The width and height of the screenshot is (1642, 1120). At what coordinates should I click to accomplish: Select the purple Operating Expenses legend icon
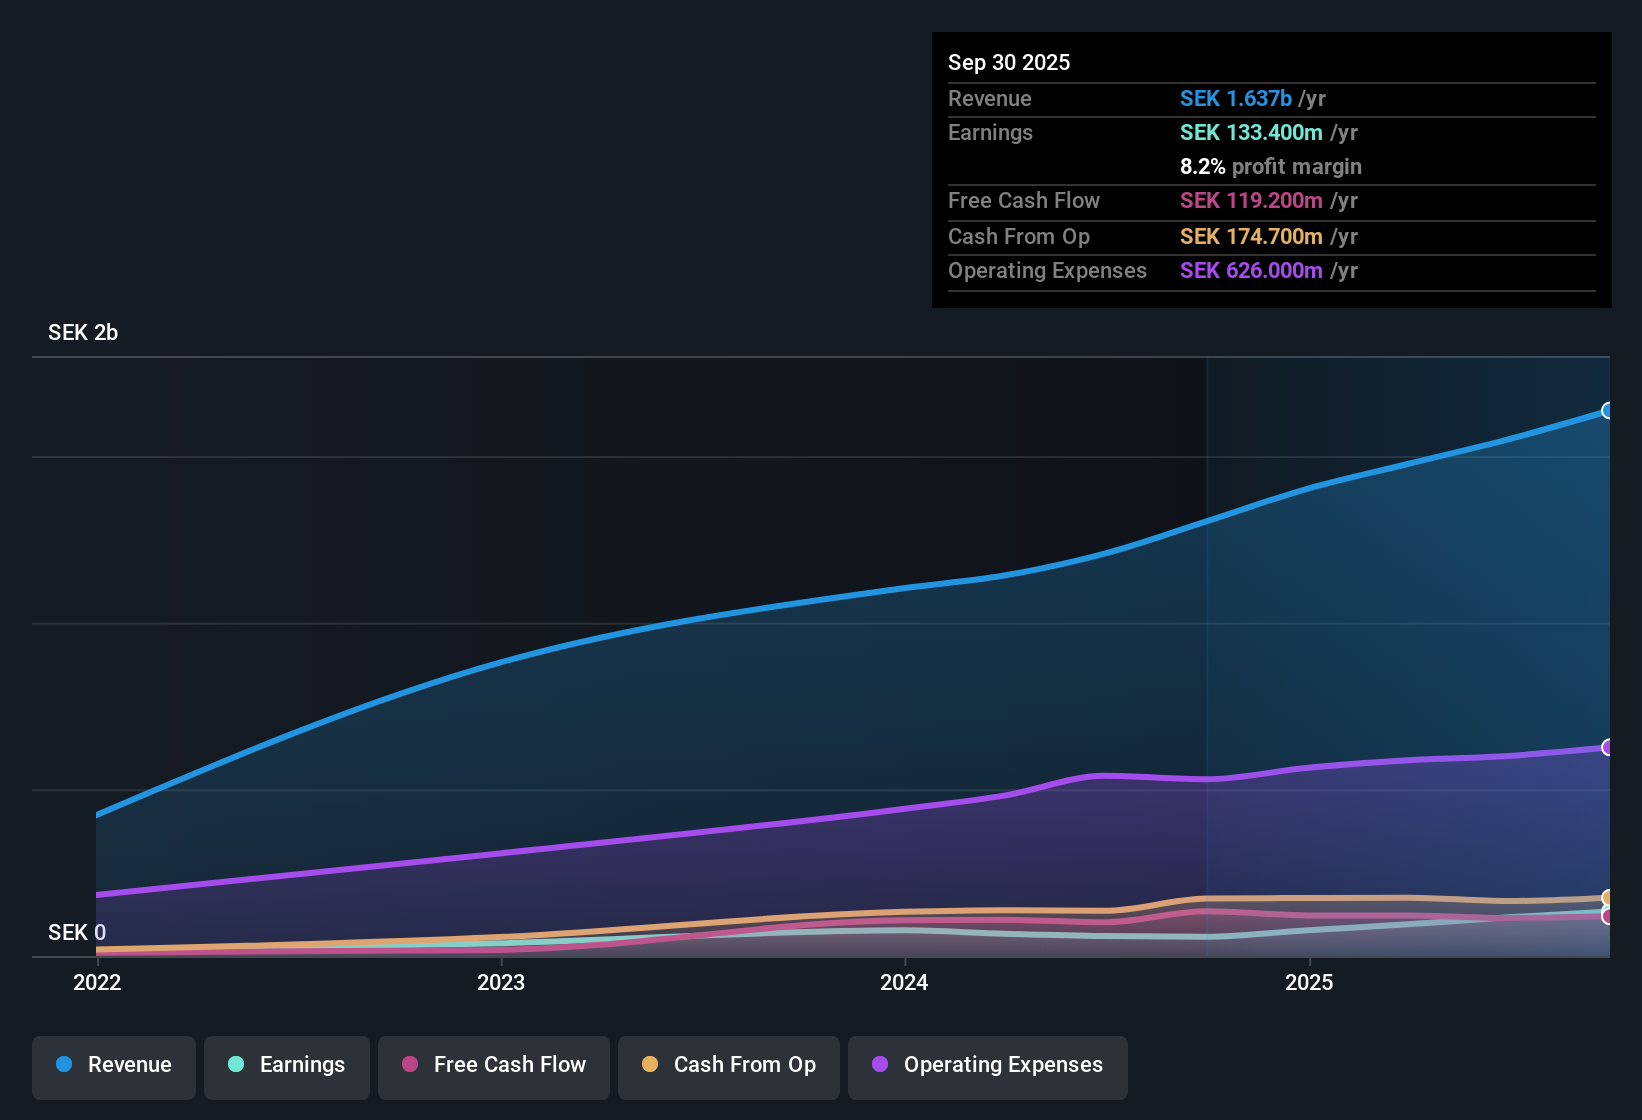coord(878,1065)
